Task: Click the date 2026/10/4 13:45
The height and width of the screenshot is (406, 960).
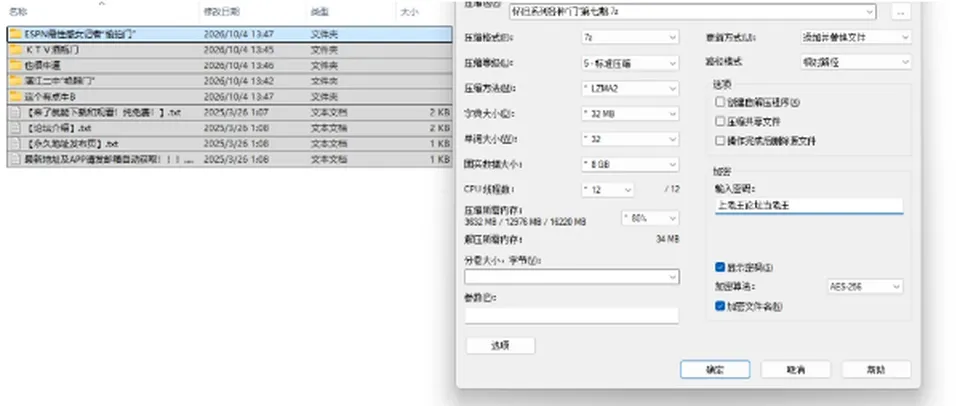Action: point(239,50)
